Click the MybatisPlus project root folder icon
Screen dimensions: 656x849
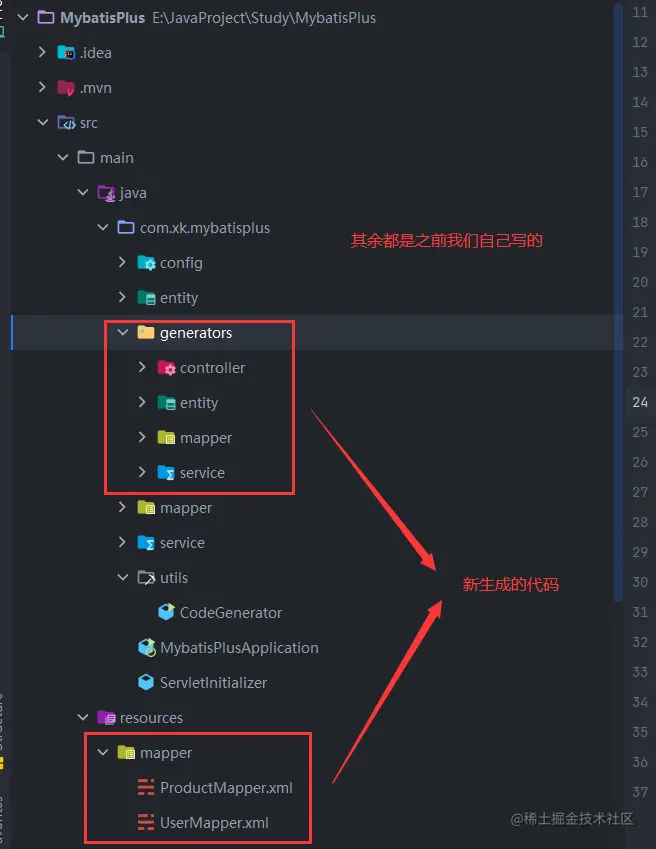(45, 18)
